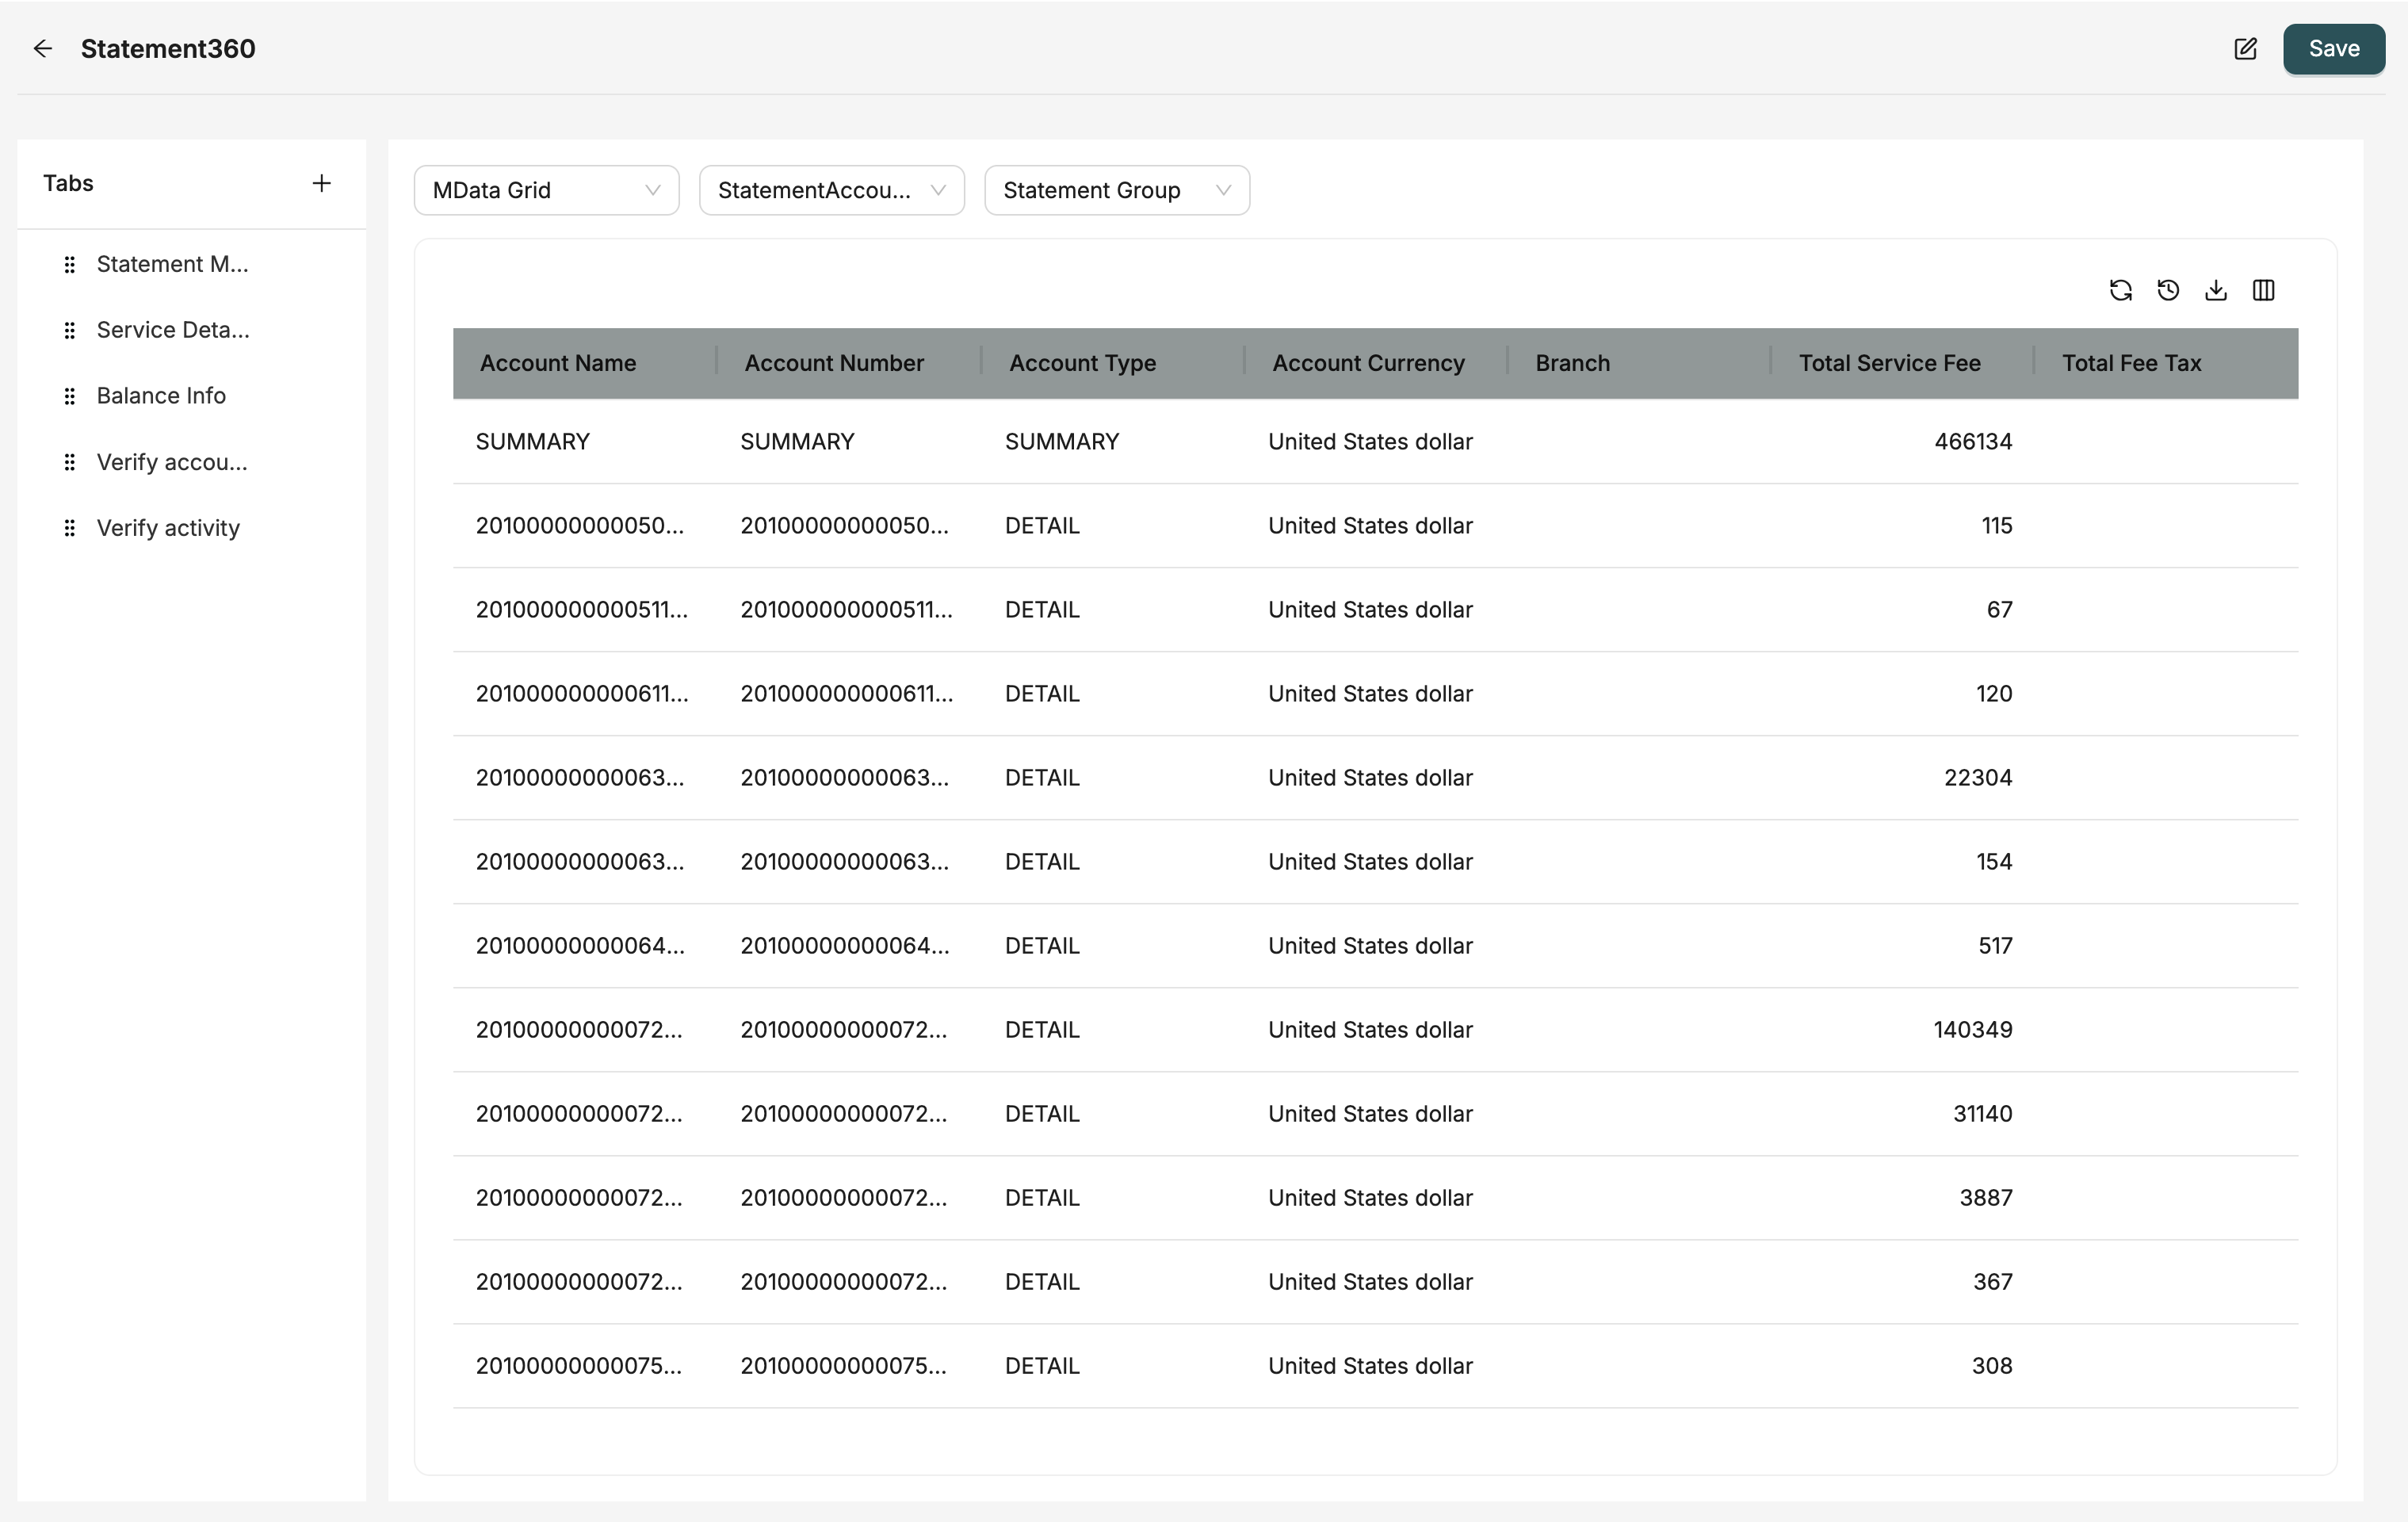Click the Account Name column header
This screenshot has height=1522, width=2408.
pyautogui.click(x=557, y=363)
